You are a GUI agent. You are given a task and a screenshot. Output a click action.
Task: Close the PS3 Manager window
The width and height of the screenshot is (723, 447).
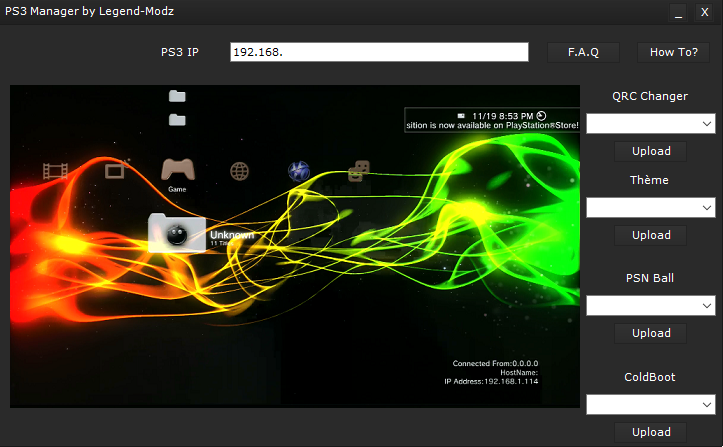point(704,12)
